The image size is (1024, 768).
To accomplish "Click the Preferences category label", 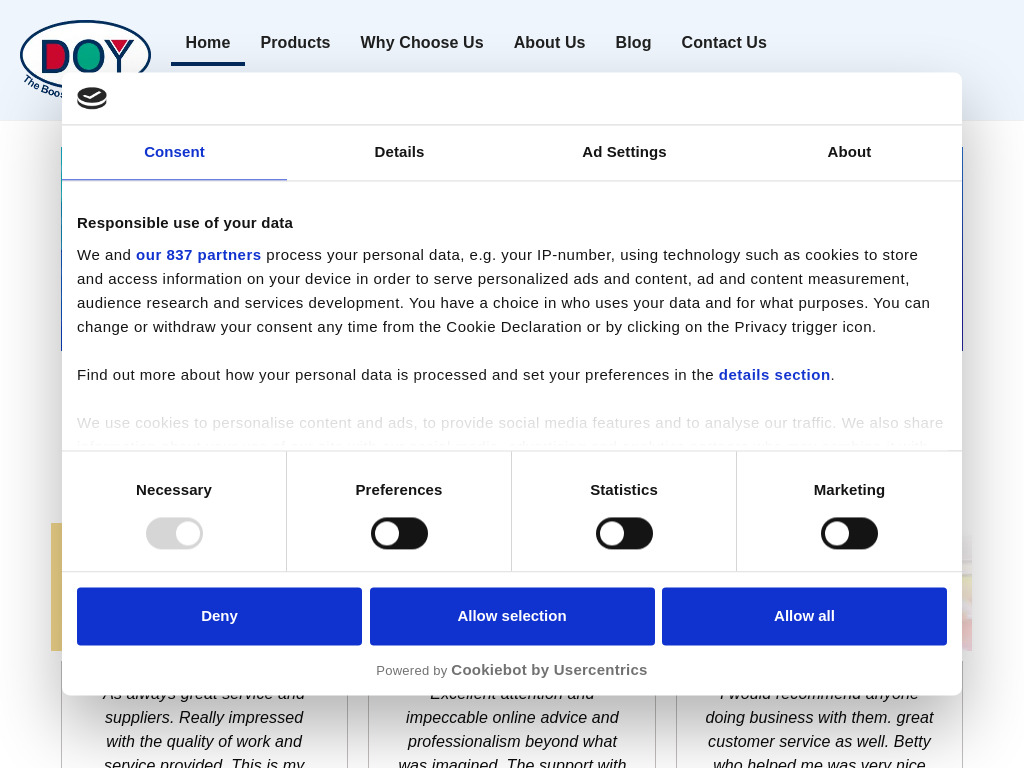I will [x=398, y=490].
